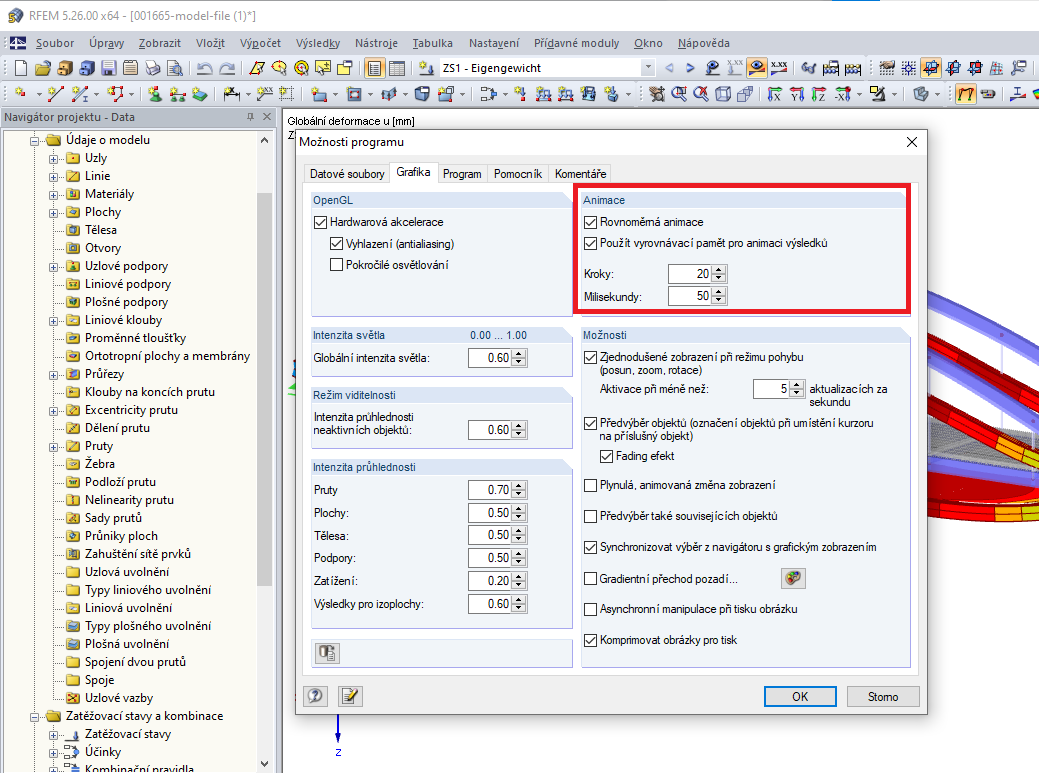Toggle the highlighted Show results eye icon
1039x773 pixels.
(757, 68)
